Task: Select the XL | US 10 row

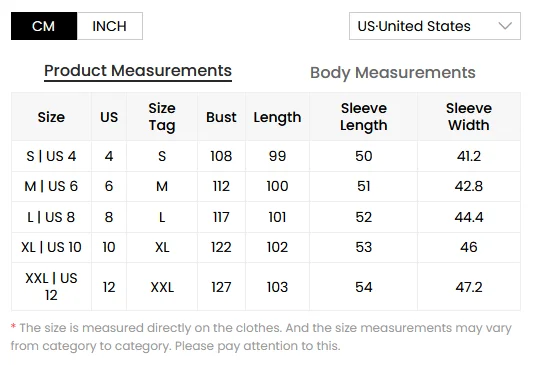Action: pyautogui.click(x=266, y=247)
